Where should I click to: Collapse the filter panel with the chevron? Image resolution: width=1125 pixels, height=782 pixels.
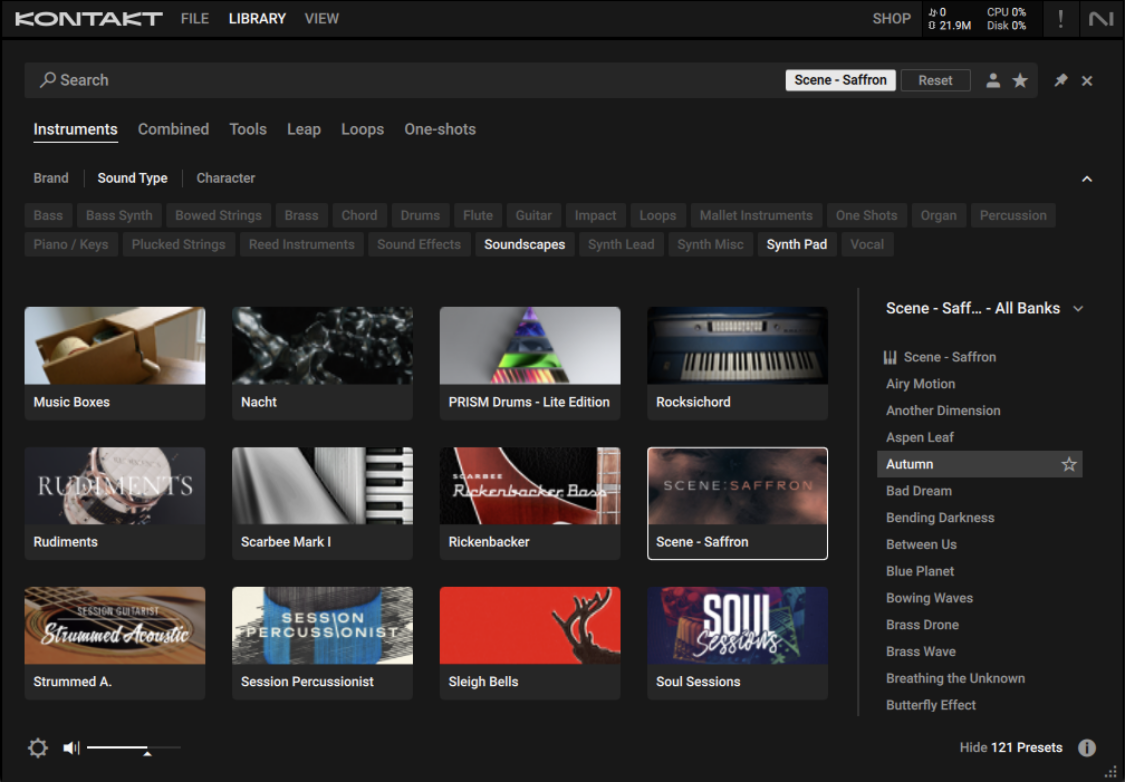click(x=1087, y=178)
